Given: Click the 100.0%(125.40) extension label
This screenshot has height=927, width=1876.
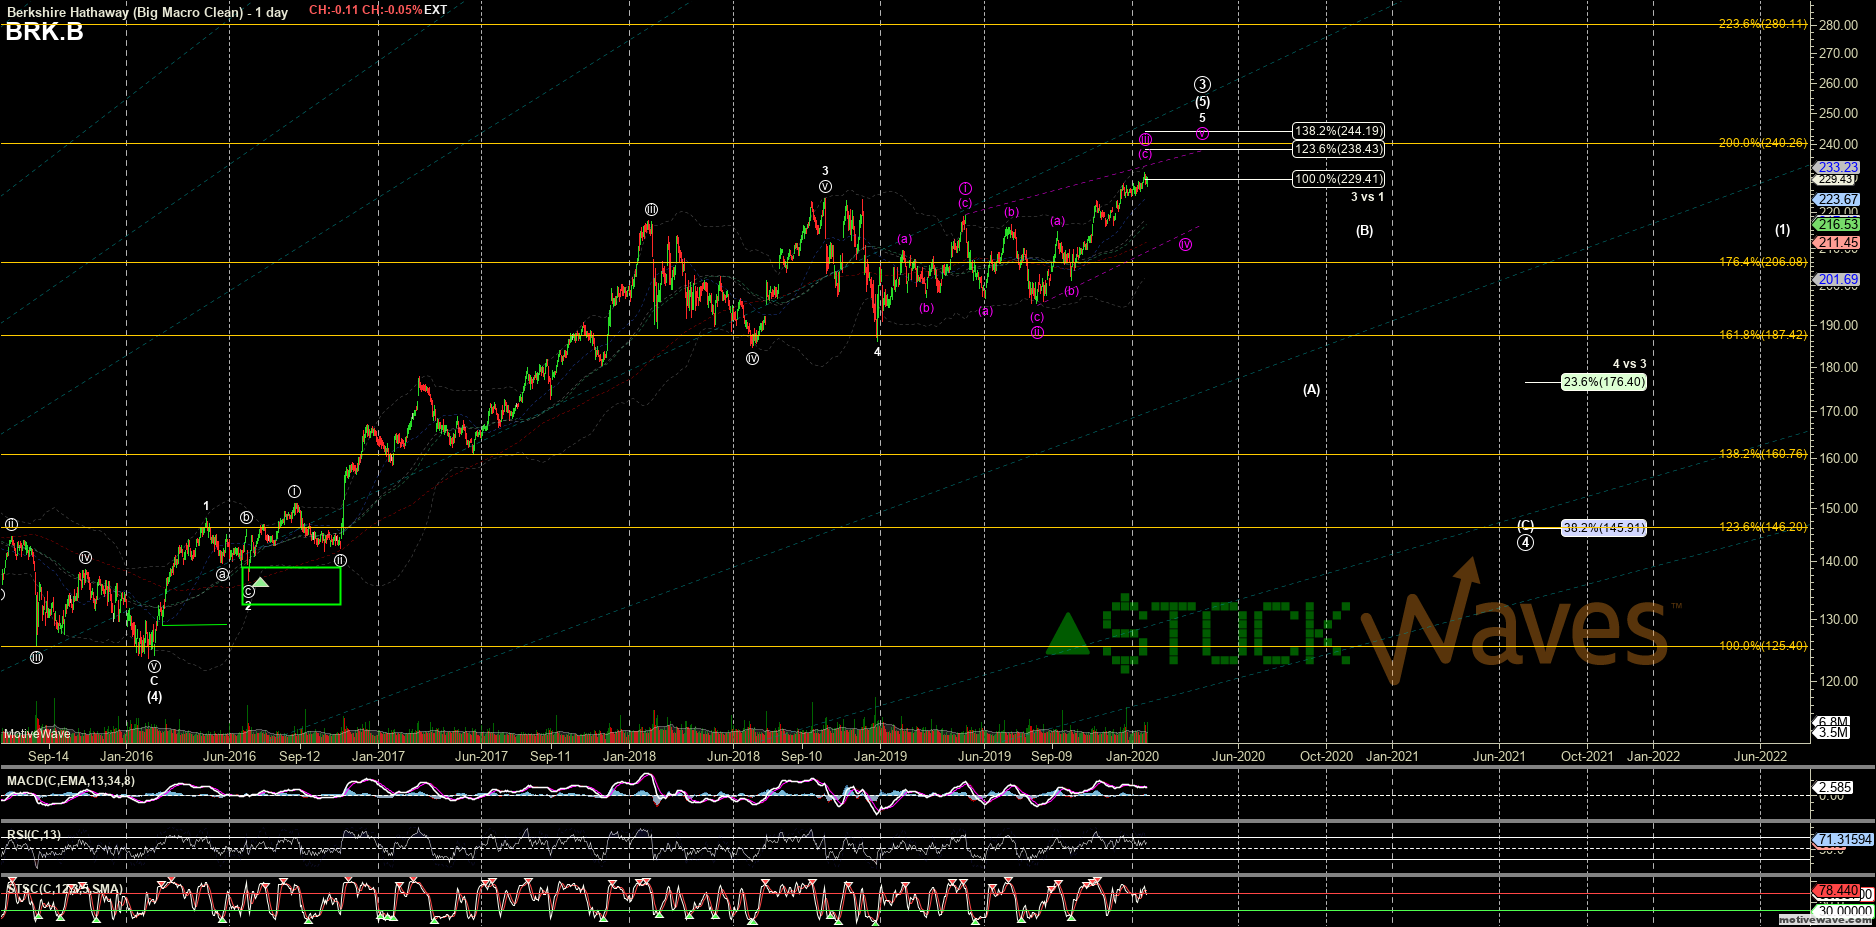Looking at the screenshot, I should [1763, 646].
